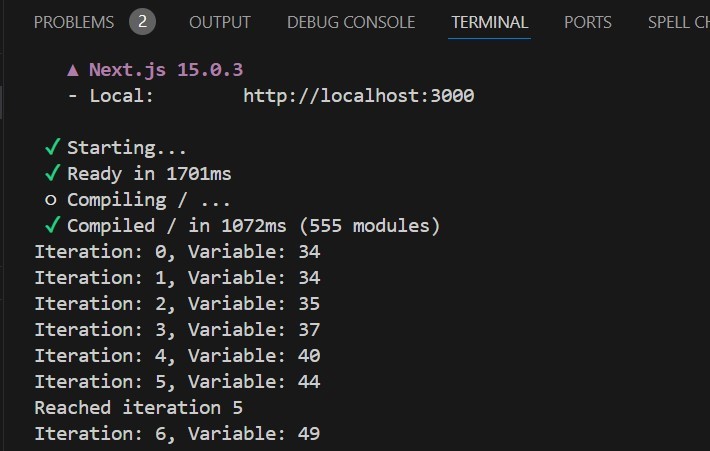Select the DEBUG CONSOLE tab

[351, 21]
